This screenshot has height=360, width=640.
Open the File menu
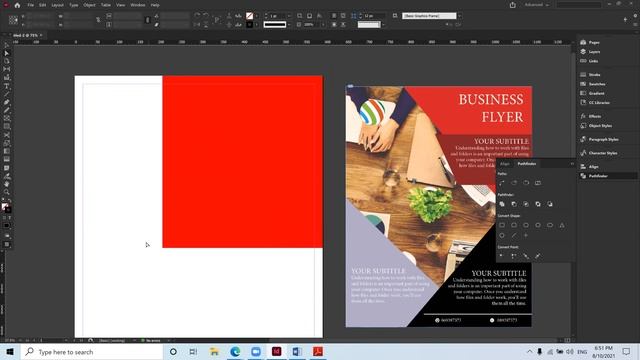[31, 5]
